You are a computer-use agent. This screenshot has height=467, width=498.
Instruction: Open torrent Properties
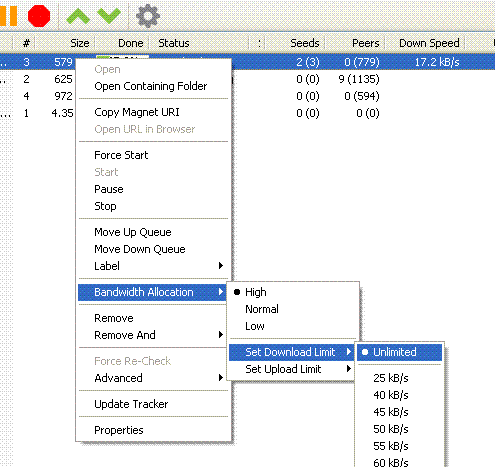pos(119,430)
